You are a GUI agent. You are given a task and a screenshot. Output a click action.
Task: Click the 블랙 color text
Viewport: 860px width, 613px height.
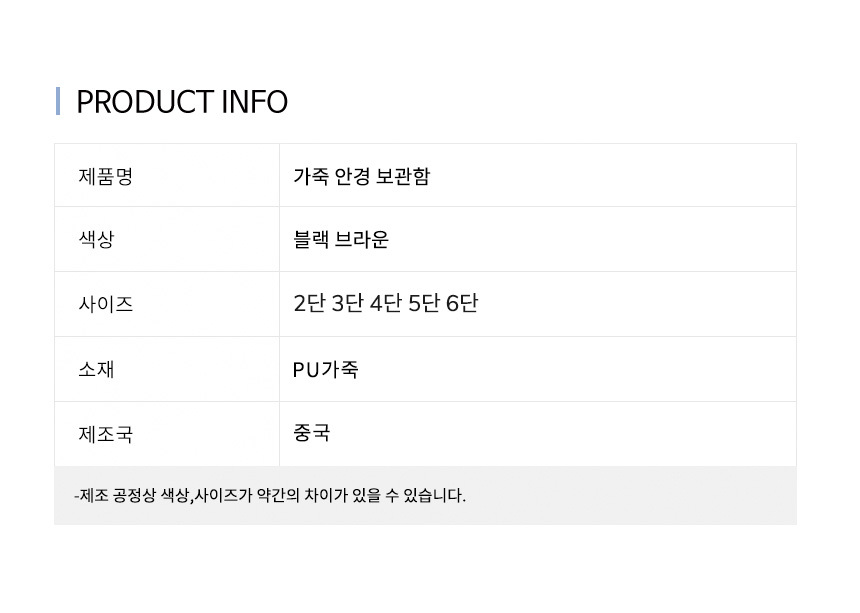(x=310, y=240)
